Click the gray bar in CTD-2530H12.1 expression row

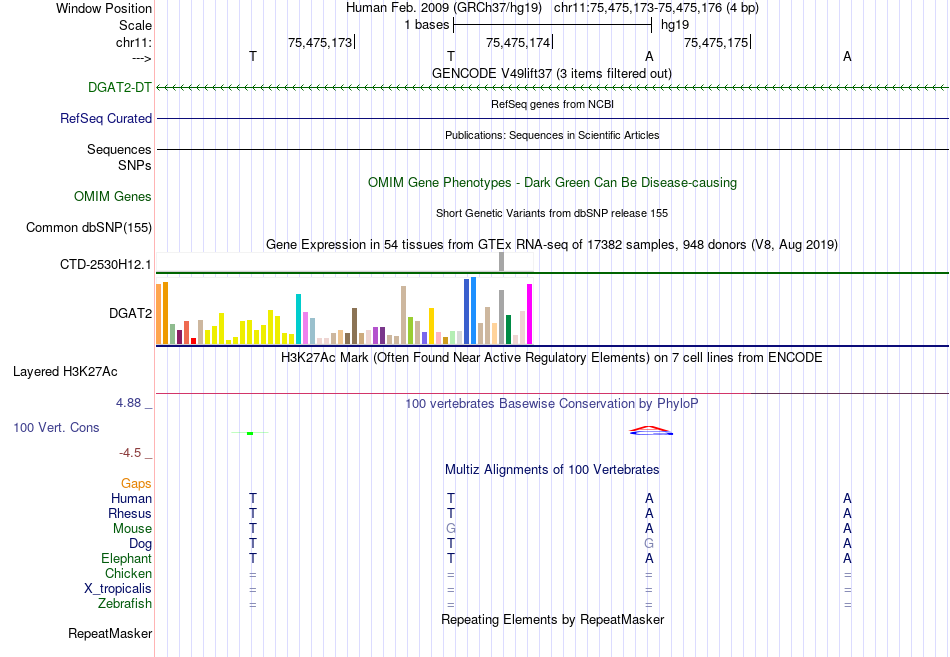pos(501,262)
